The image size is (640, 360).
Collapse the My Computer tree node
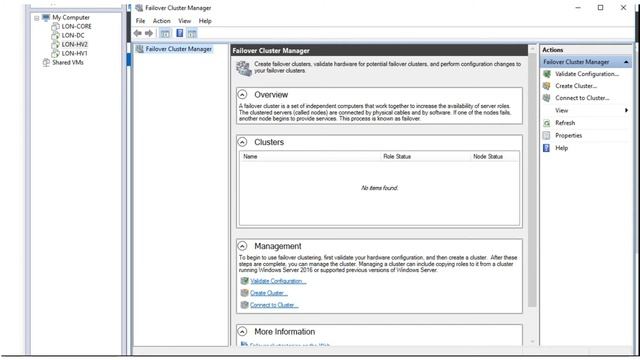click(37, 18)
